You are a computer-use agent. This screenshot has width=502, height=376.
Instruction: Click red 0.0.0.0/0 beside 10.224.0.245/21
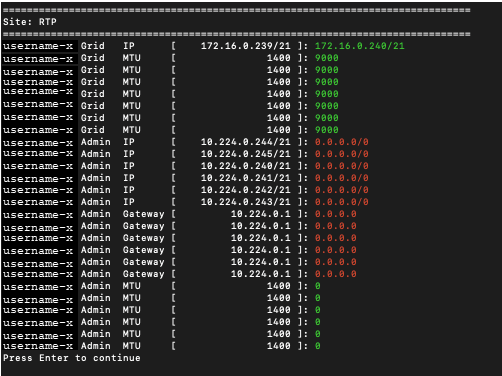coord(342,154)
